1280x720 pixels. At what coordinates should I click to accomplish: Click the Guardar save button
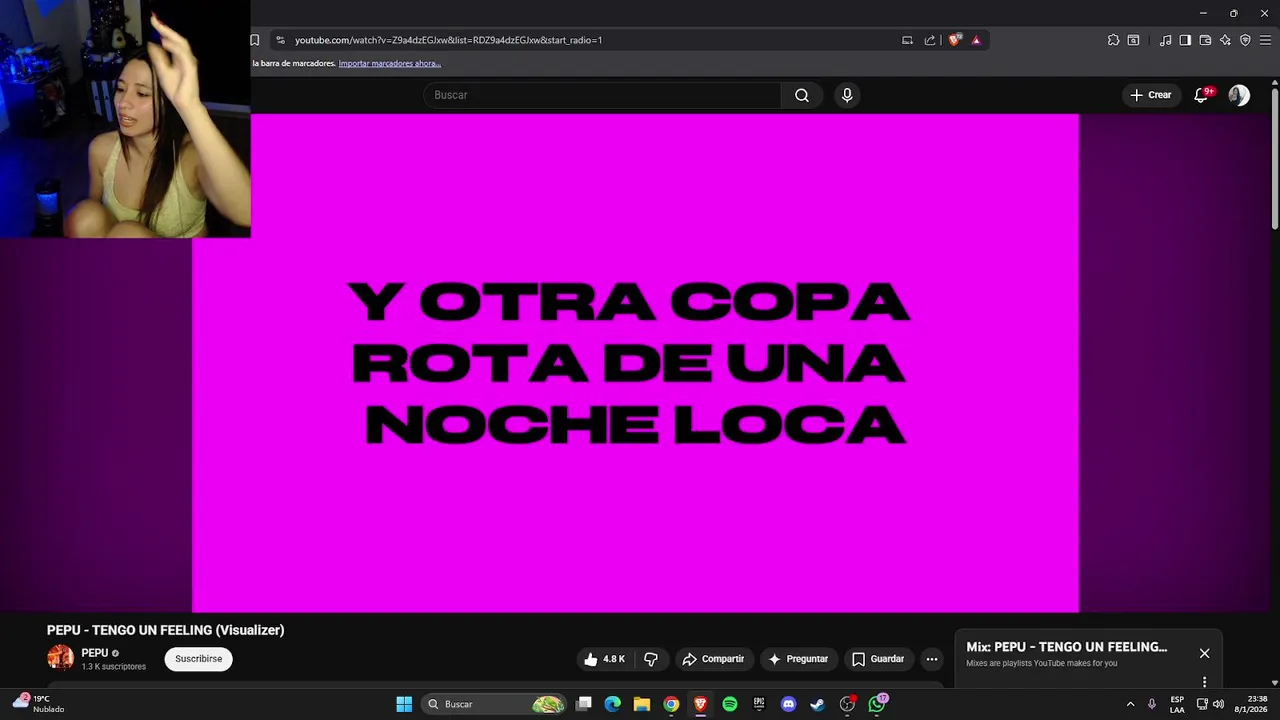tap(877, 659)
